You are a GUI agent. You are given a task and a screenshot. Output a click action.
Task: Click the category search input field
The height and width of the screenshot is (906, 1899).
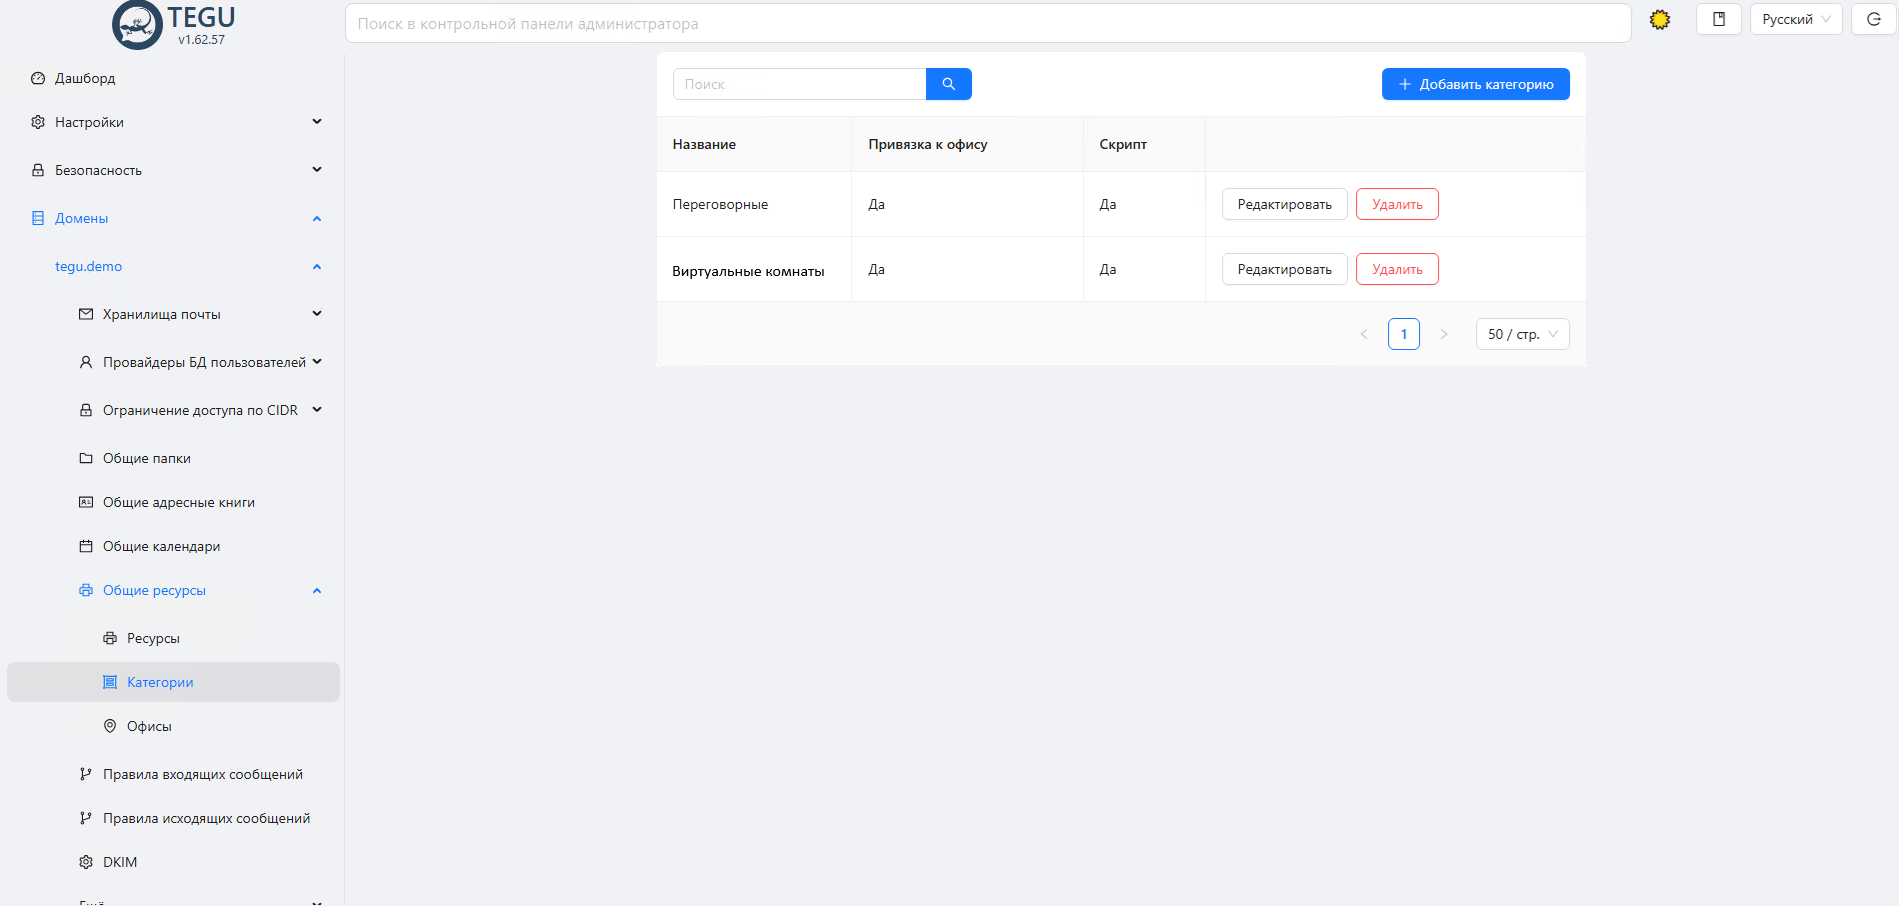click(799, 84)
